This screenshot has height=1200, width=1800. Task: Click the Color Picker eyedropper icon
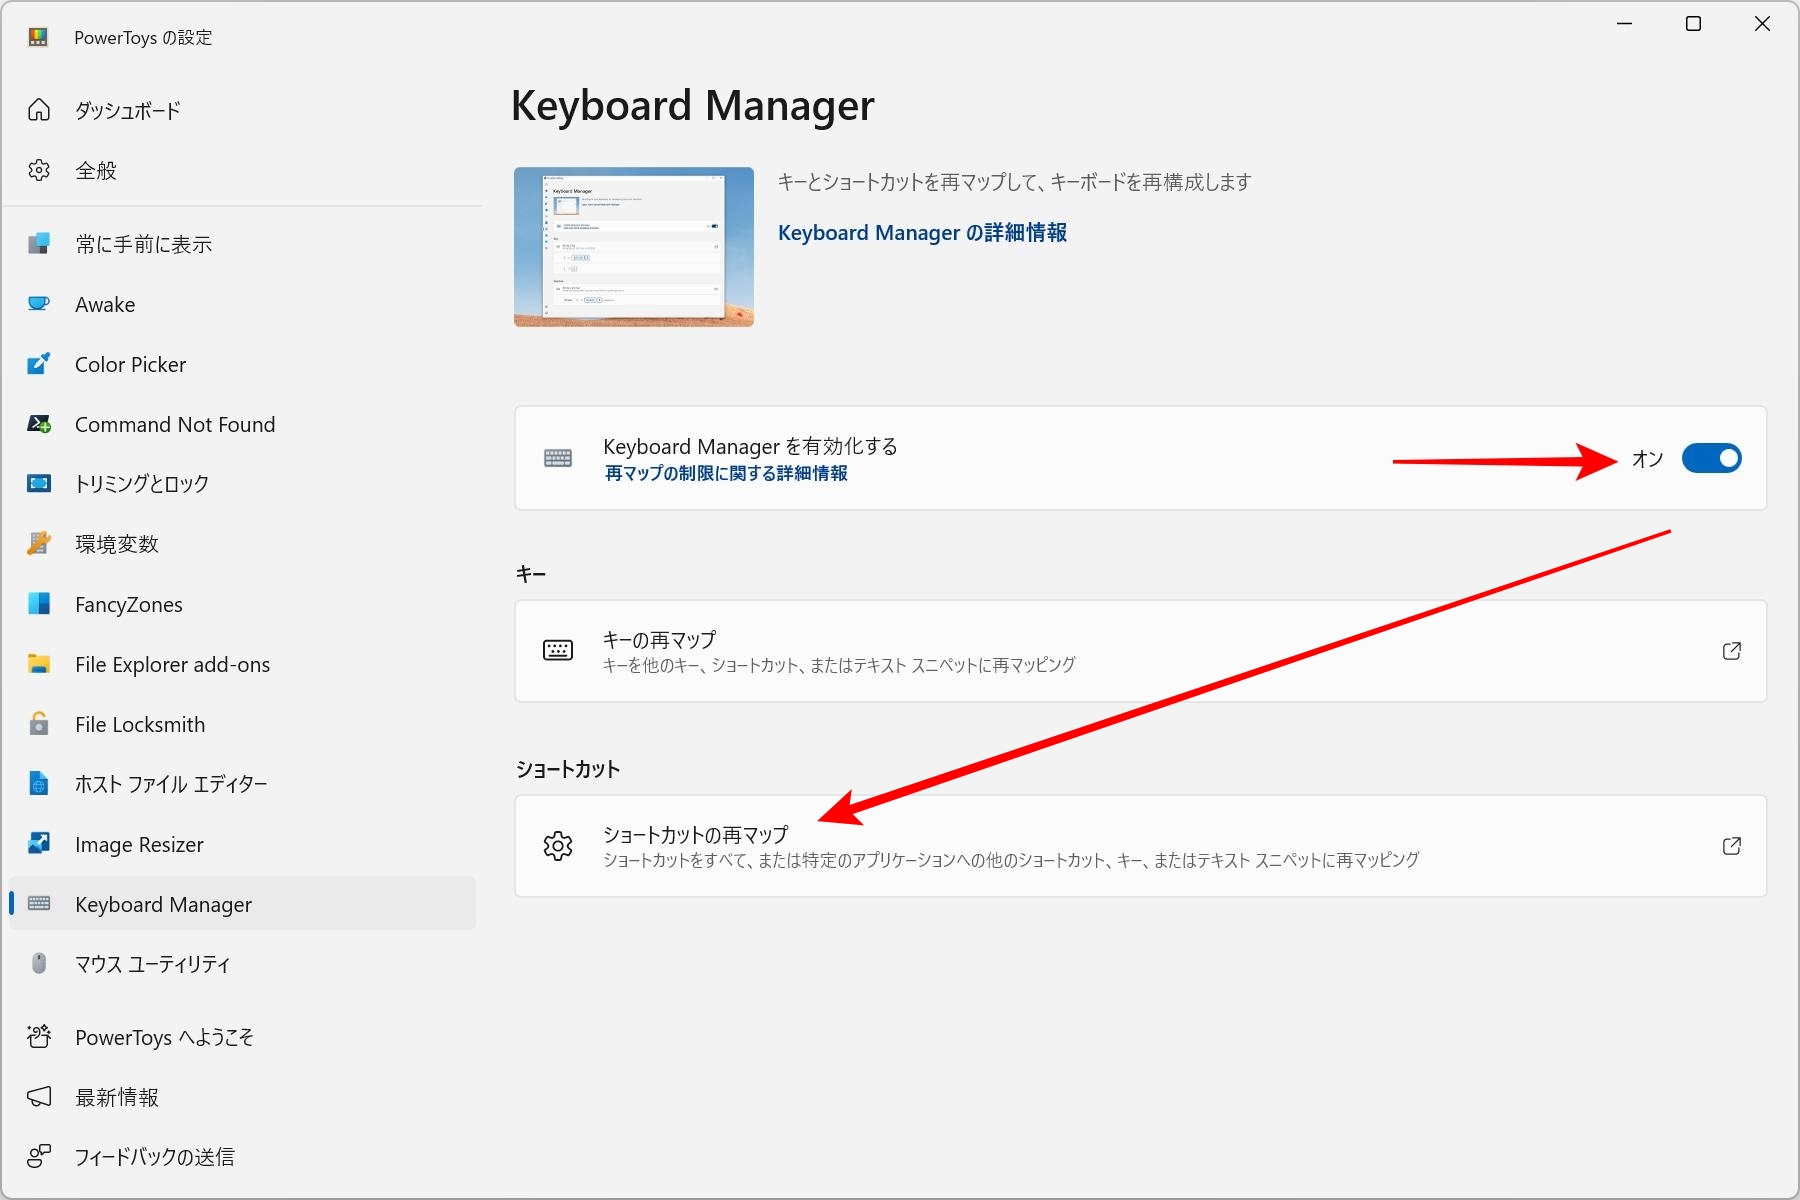coord(39,364)
